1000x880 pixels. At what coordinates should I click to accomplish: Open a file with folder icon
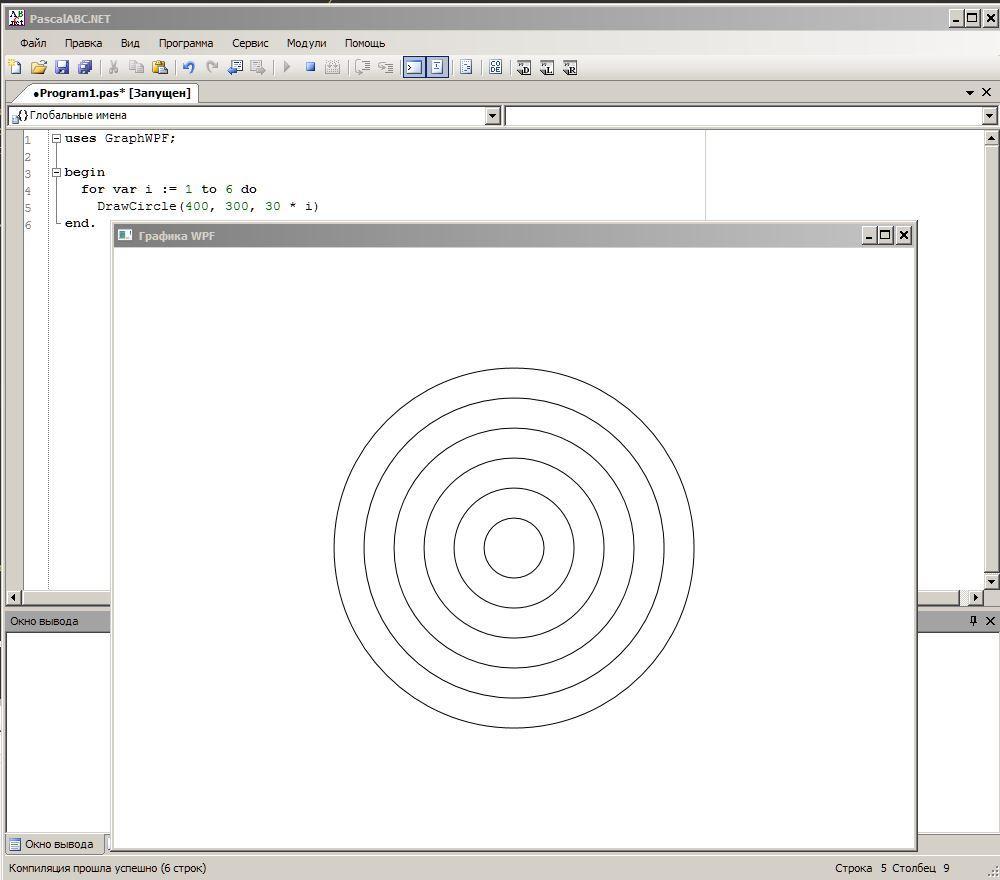pos(38,67)
